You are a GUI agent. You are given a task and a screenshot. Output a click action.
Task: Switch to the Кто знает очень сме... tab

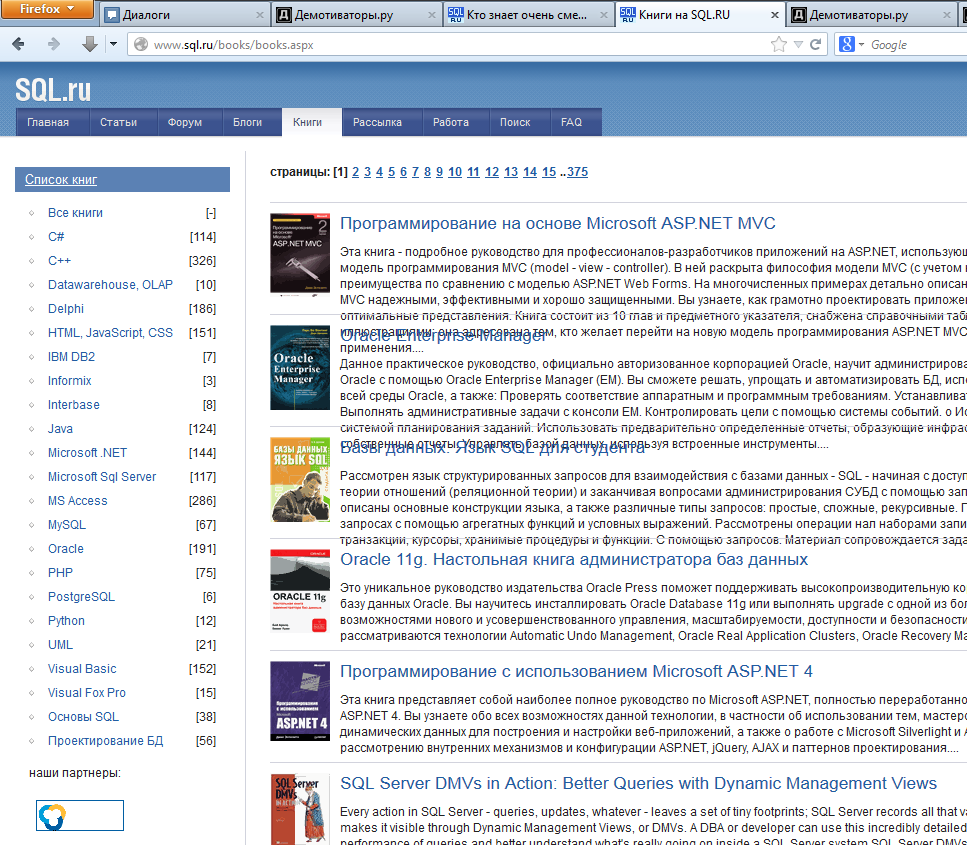tap(527, 15)
